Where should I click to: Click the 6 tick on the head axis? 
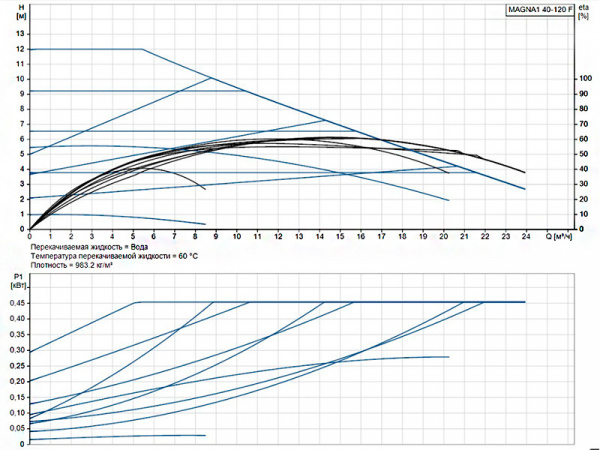click(x=22, y=138)
